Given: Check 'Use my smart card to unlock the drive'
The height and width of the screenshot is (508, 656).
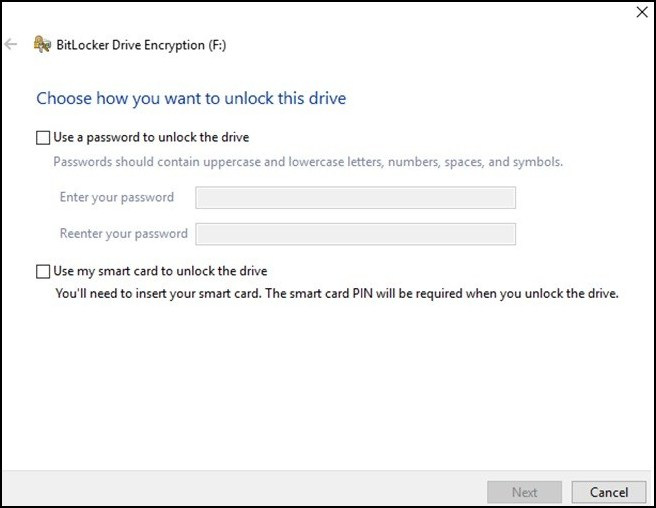Looking at the screenshot, I should [43, 272].
